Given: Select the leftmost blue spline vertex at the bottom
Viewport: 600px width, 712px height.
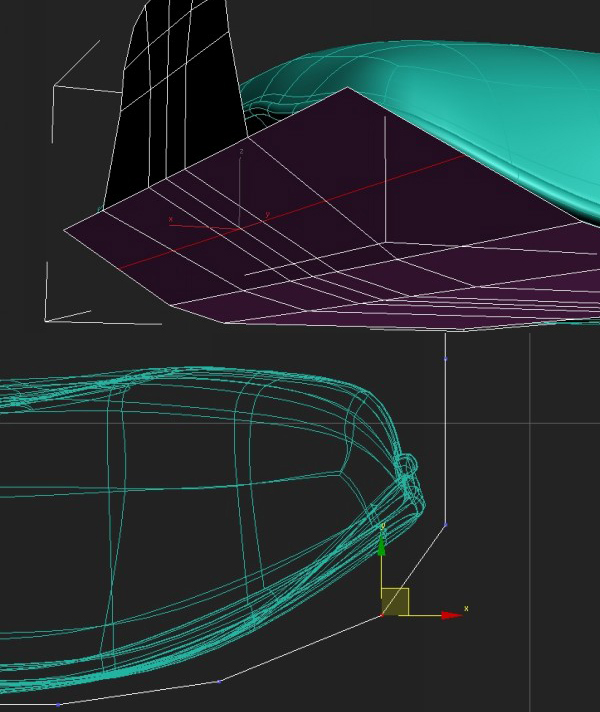Looking at the screenshot, I should (x=58, y=705).
